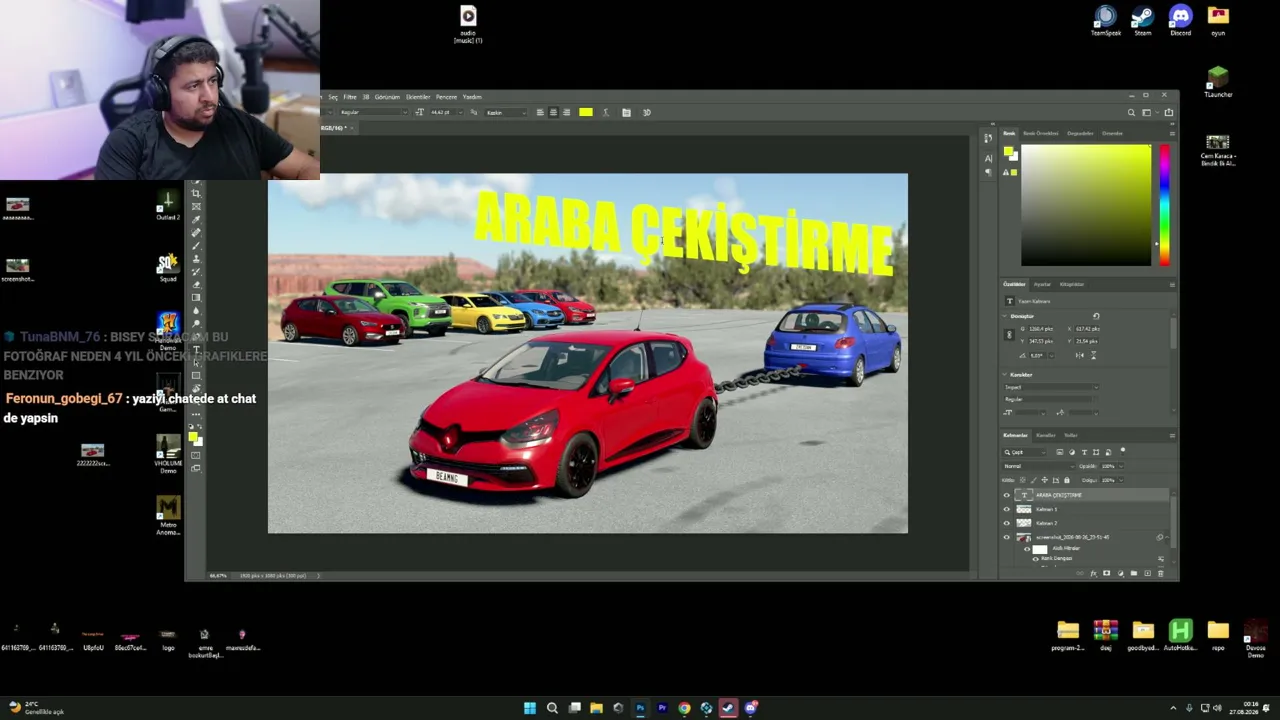
Task: Select the Crop tool in Photoshop toolbar
Action: [196, 194]
